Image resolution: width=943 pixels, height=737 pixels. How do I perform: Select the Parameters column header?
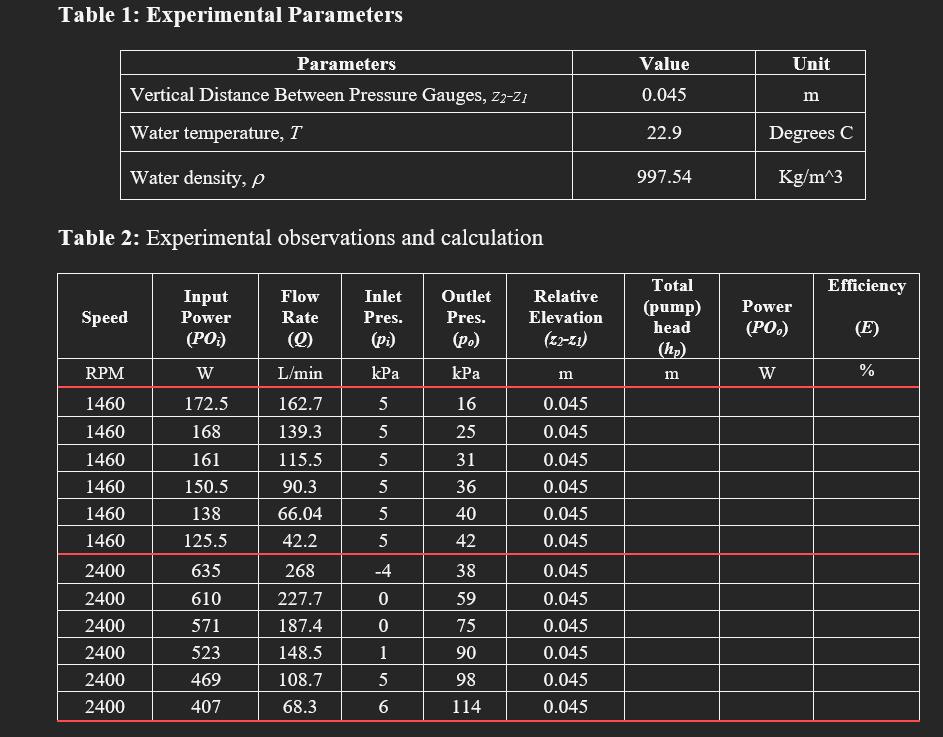346,63
